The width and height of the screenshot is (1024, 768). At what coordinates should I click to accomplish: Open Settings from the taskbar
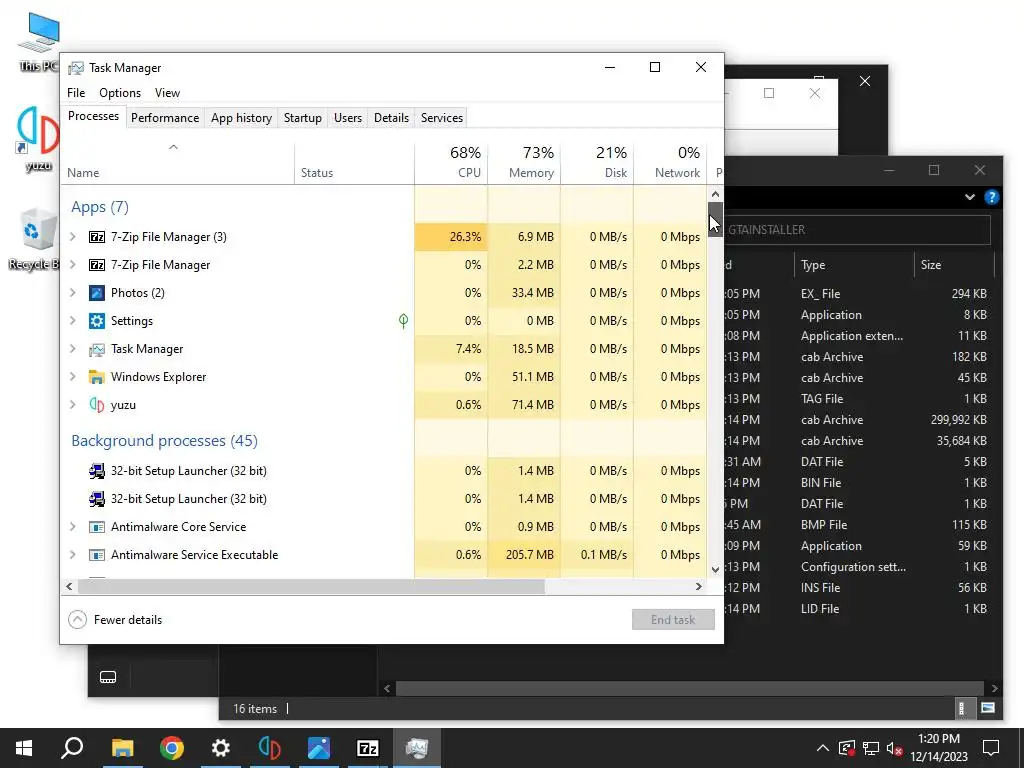221,748
